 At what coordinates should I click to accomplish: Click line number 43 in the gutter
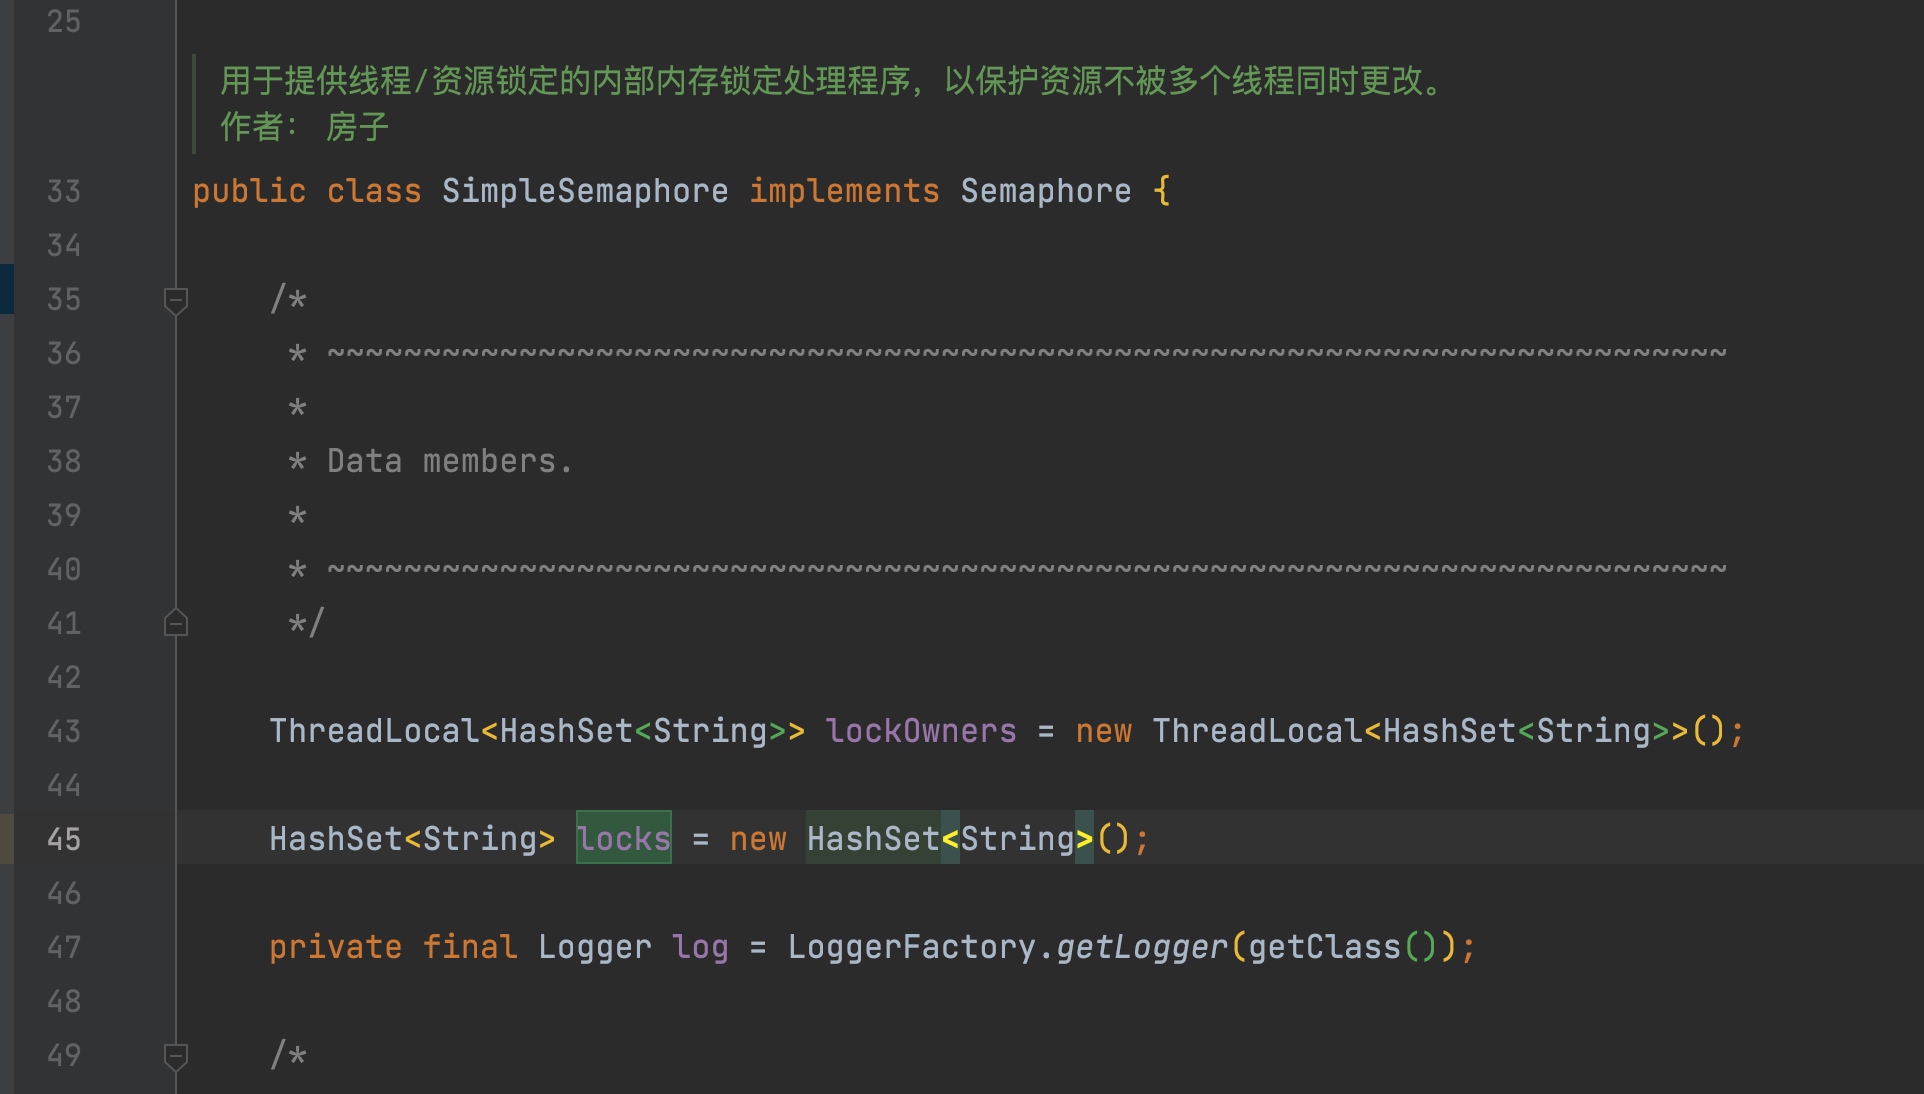tap(64, 731)
